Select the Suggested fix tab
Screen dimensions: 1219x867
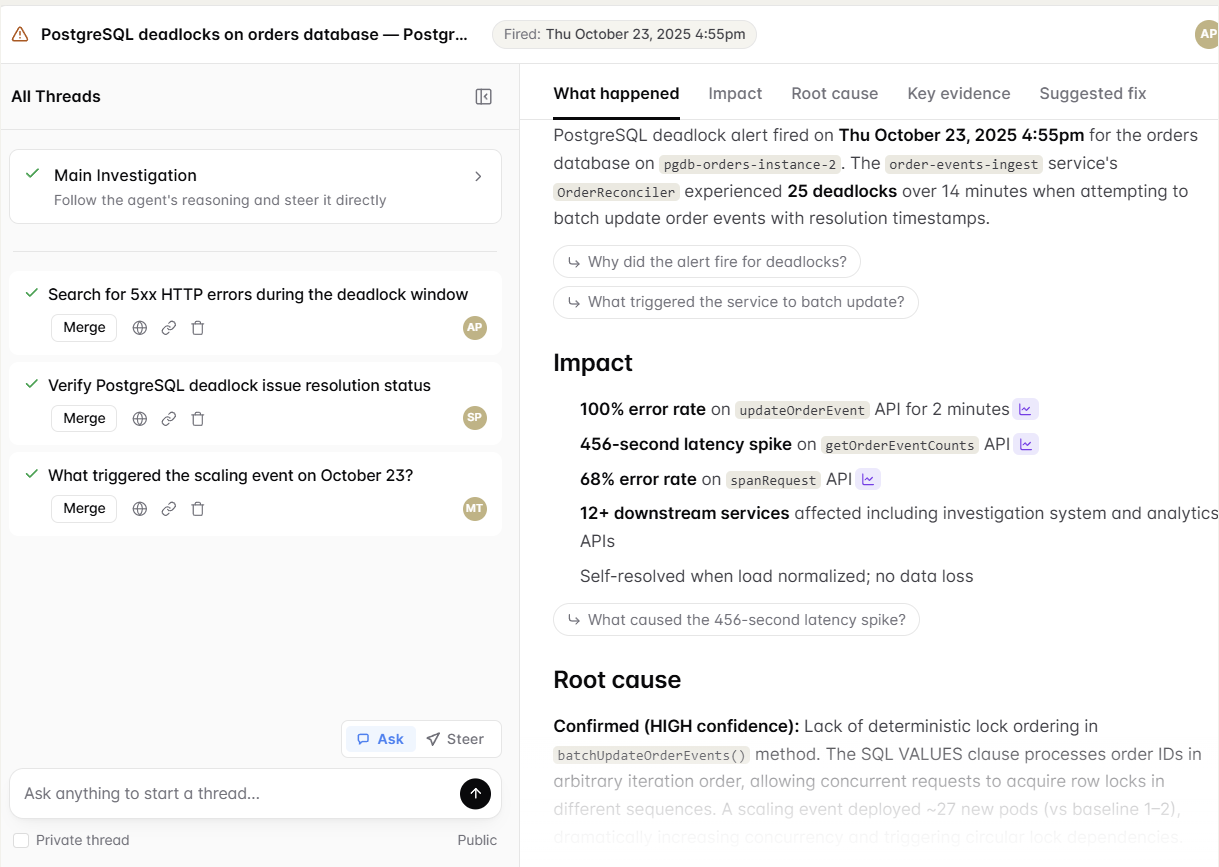[x=1092, y=93]
